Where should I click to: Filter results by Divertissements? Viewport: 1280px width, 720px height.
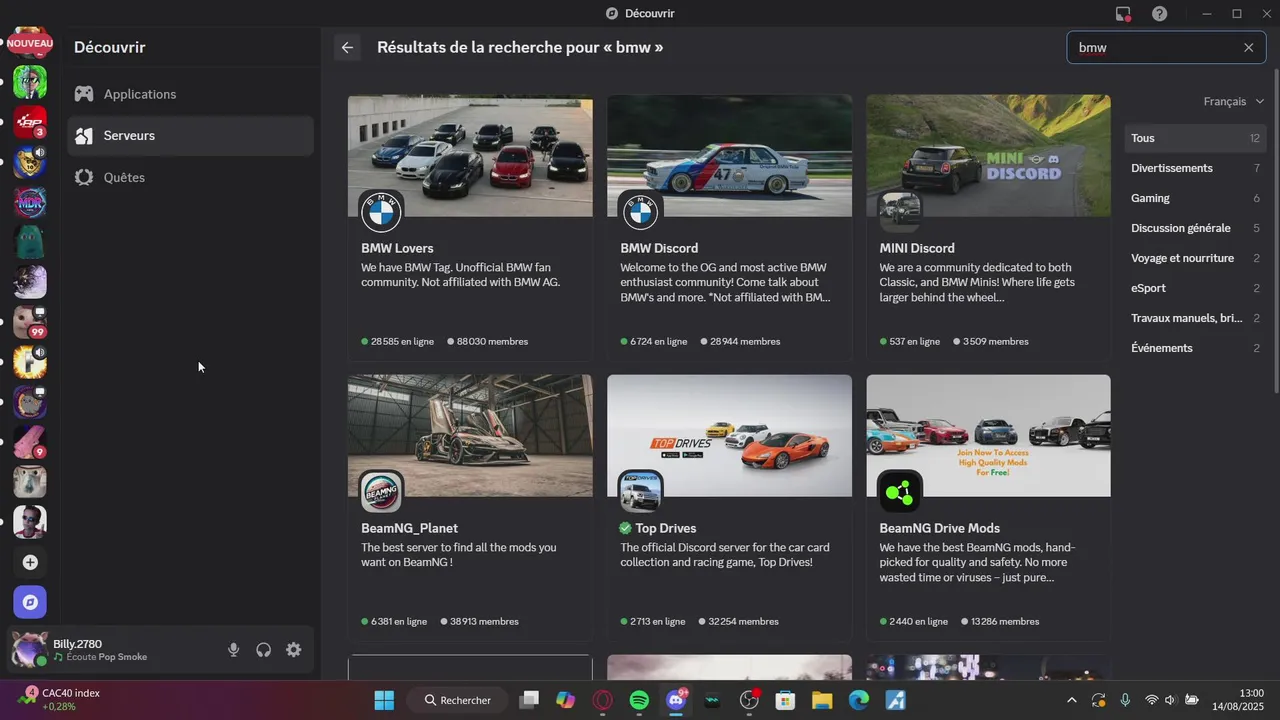tap(1195, 168)
